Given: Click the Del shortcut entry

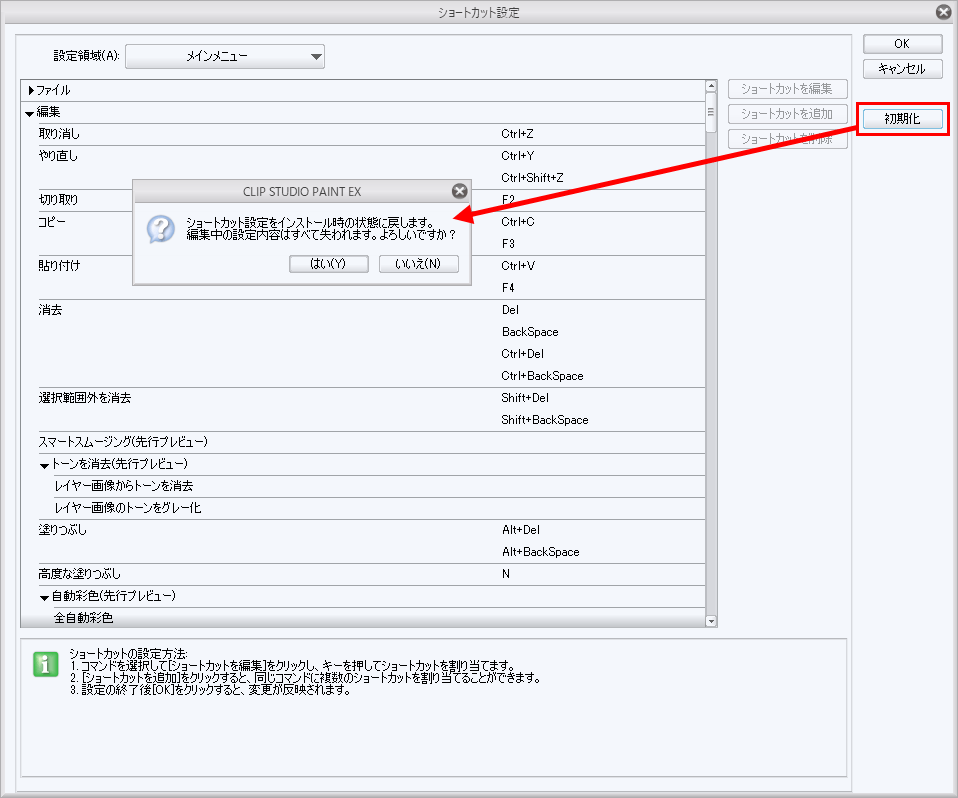Looking at the screenshot, I should coord(510,310).
